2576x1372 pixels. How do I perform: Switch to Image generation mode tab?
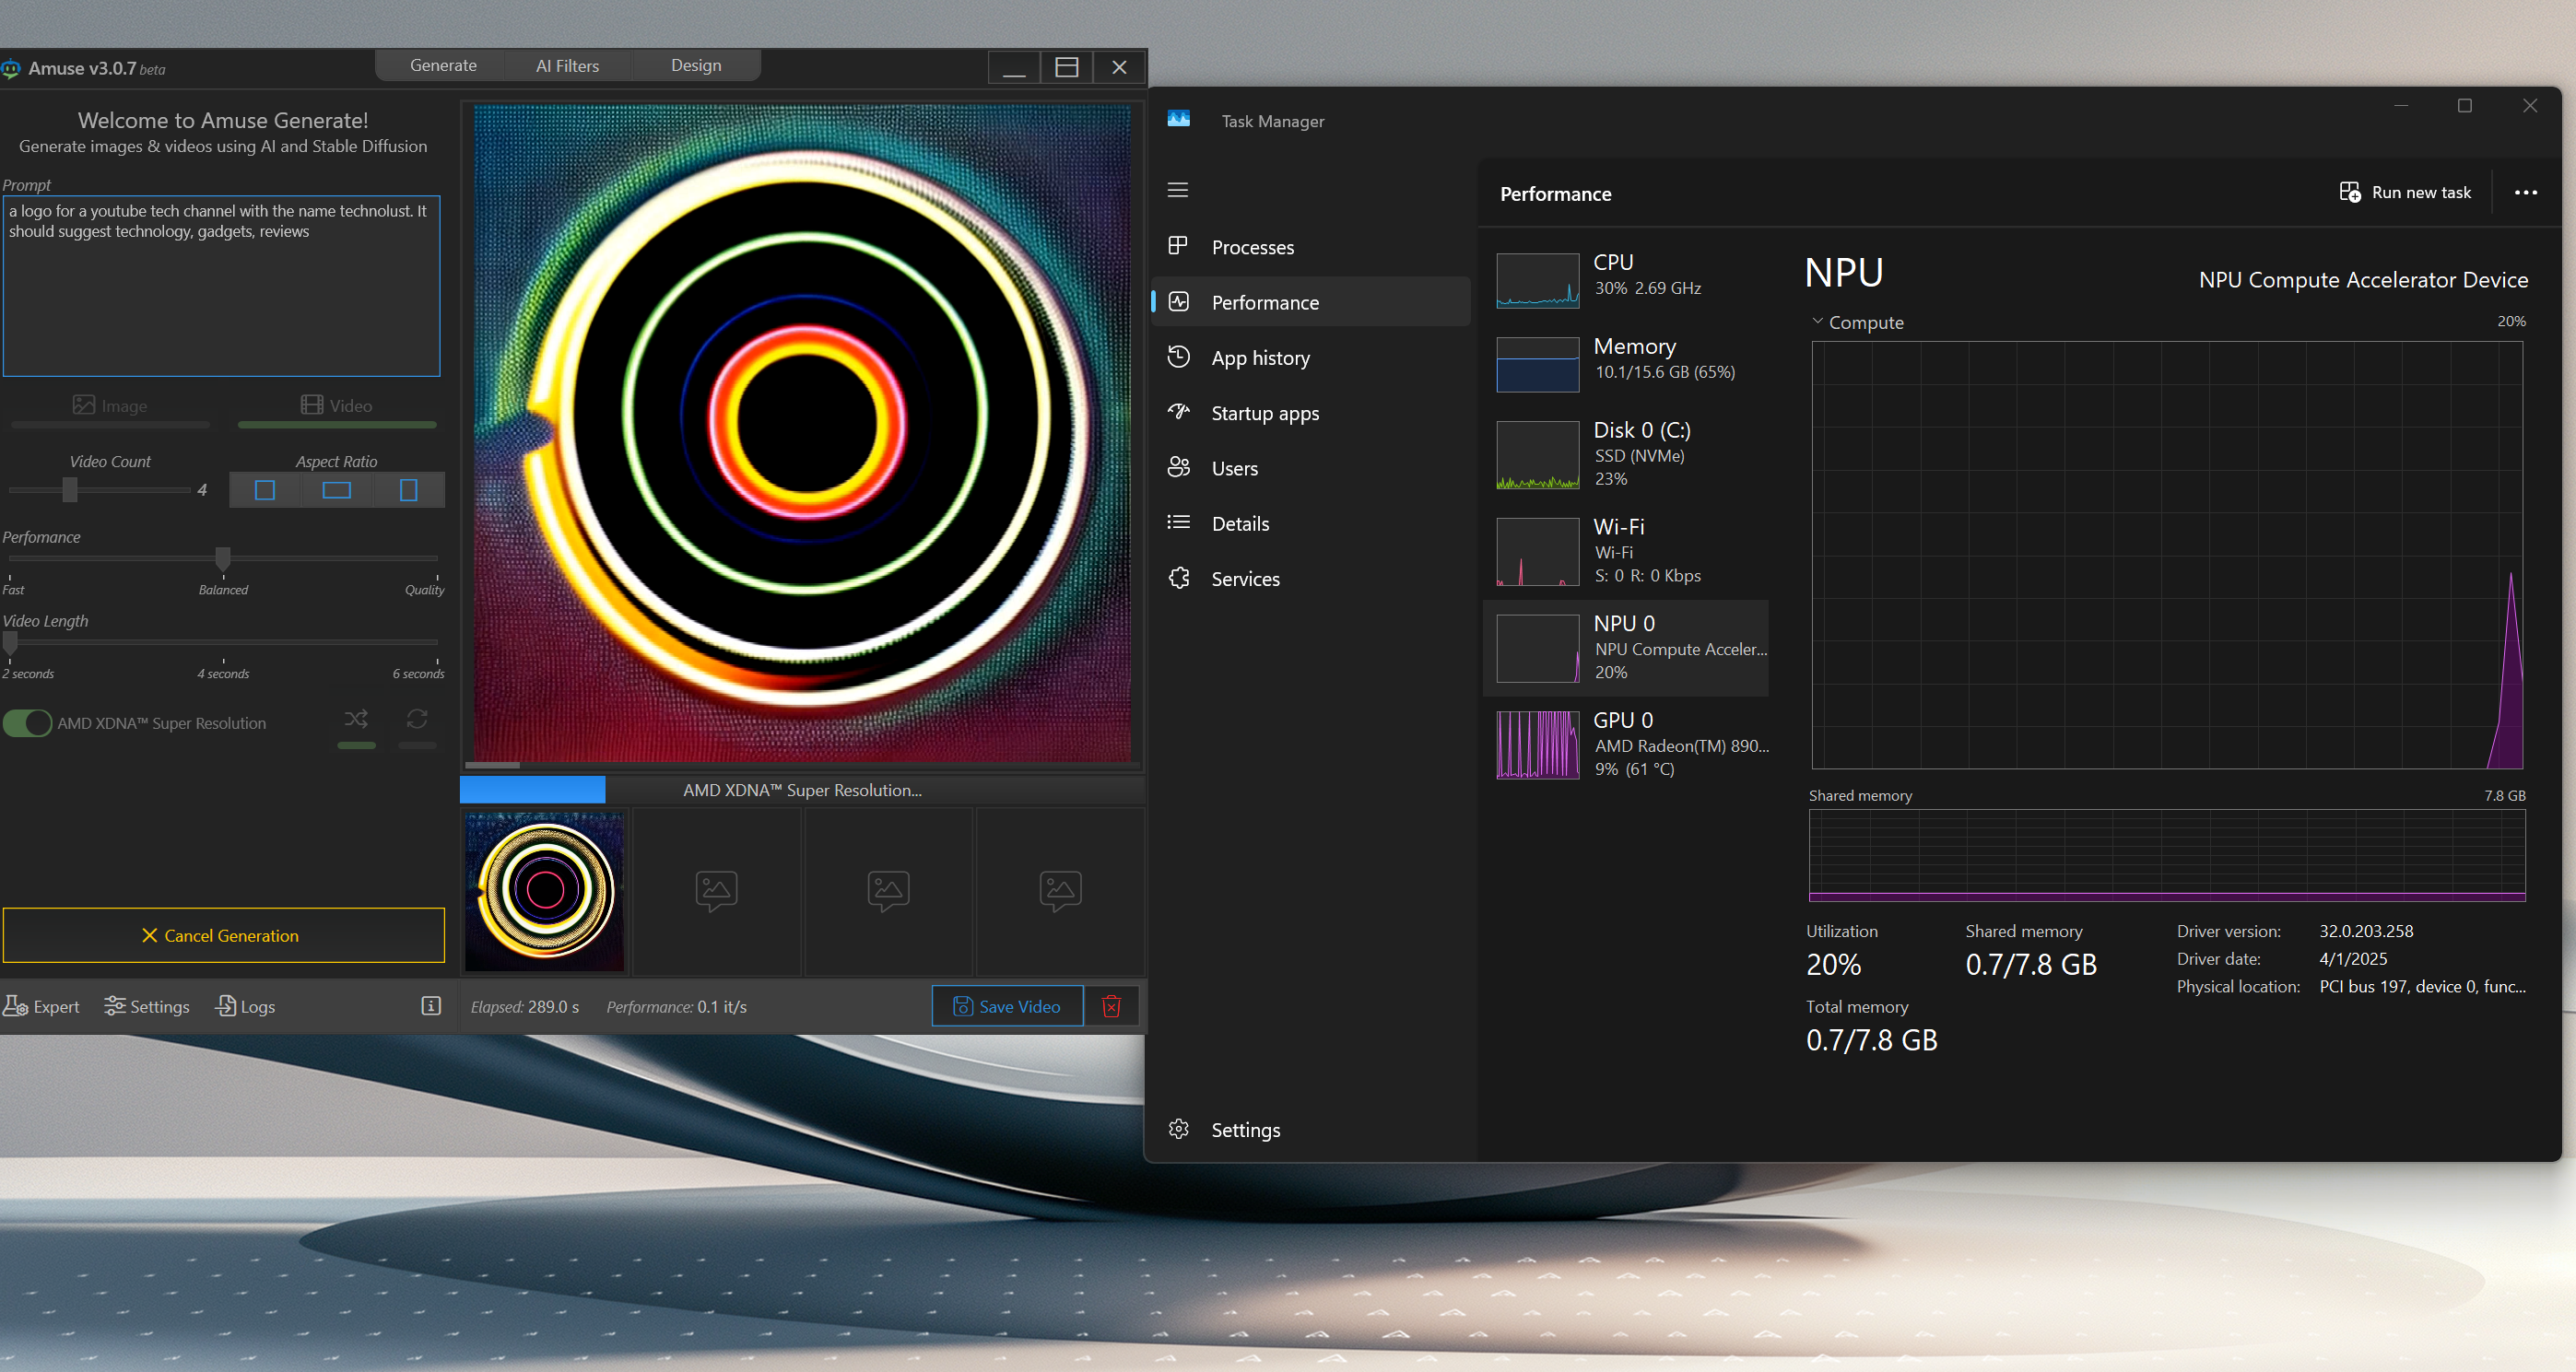pos(110,406)
